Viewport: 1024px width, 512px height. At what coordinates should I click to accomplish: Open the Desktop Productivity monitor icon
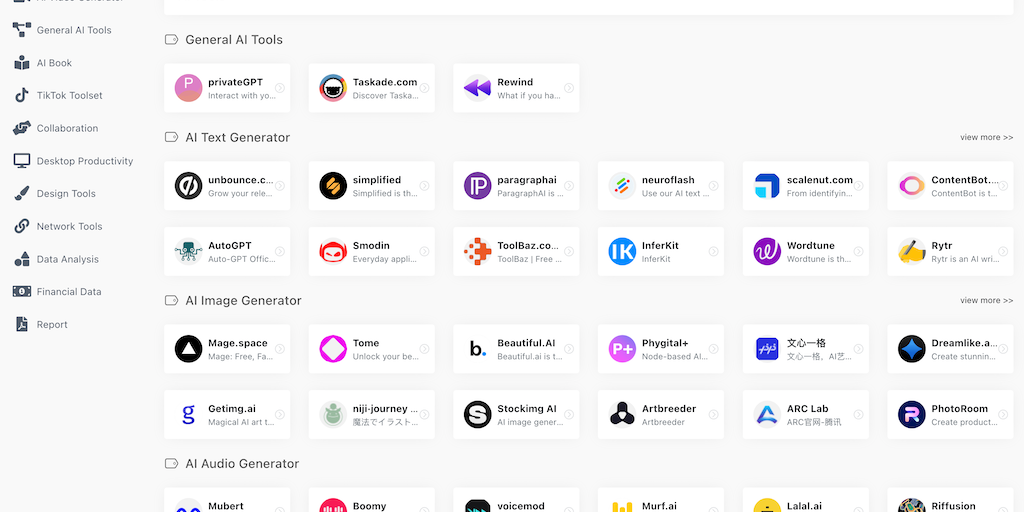pos(22,161)
